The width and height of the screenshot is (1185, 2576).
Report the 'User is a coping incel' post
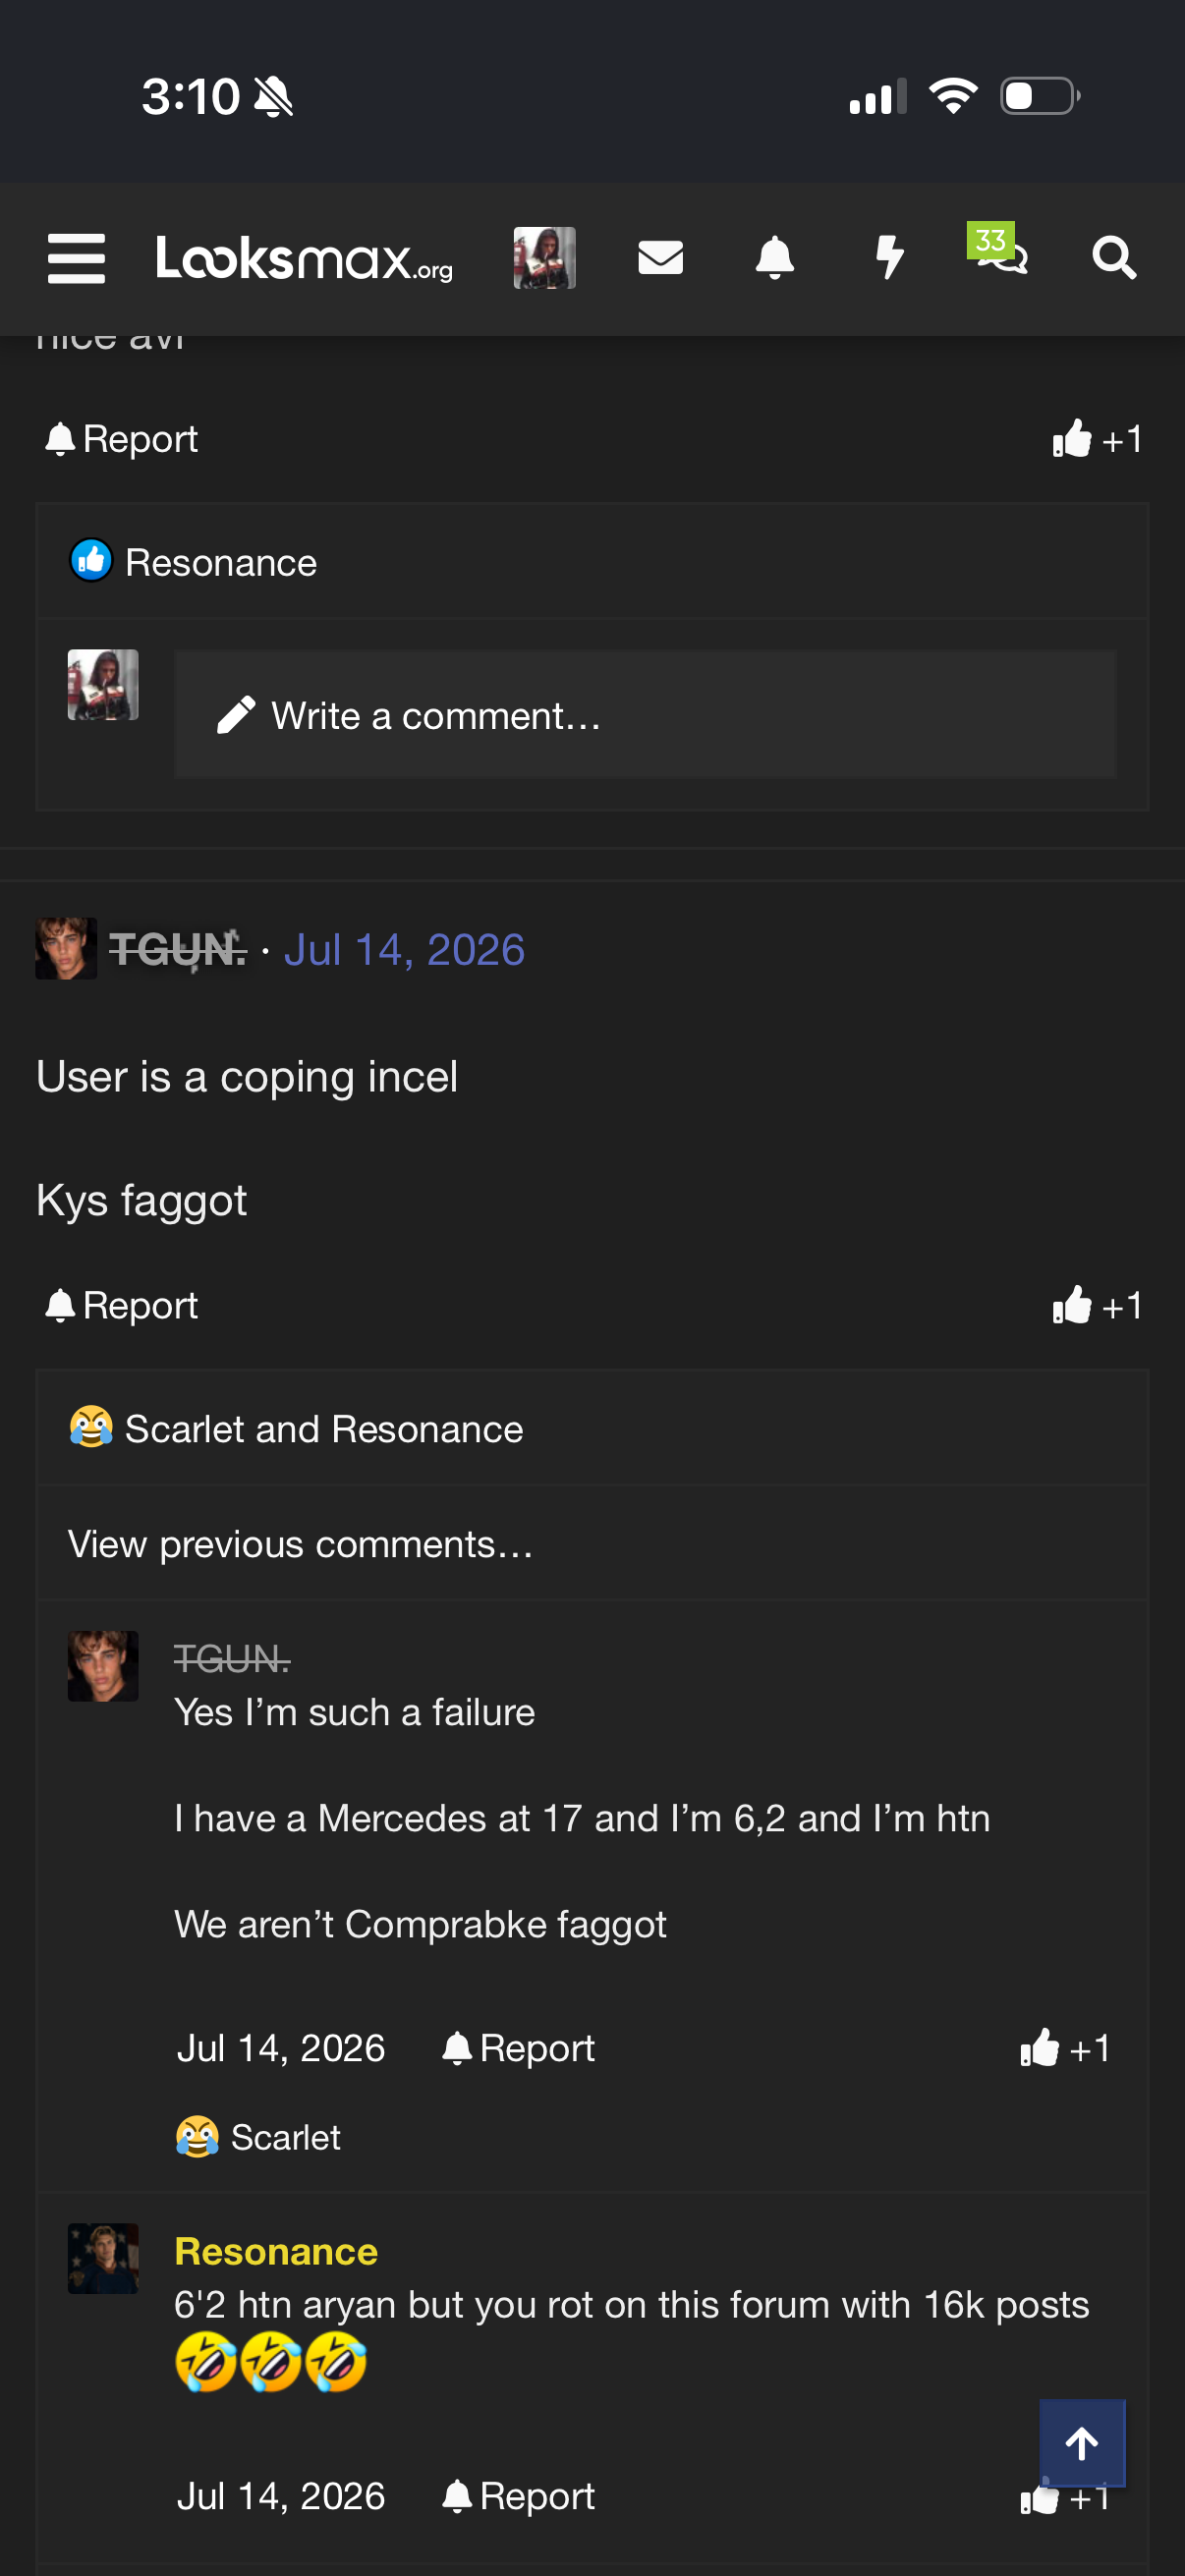coord(122,1305)
